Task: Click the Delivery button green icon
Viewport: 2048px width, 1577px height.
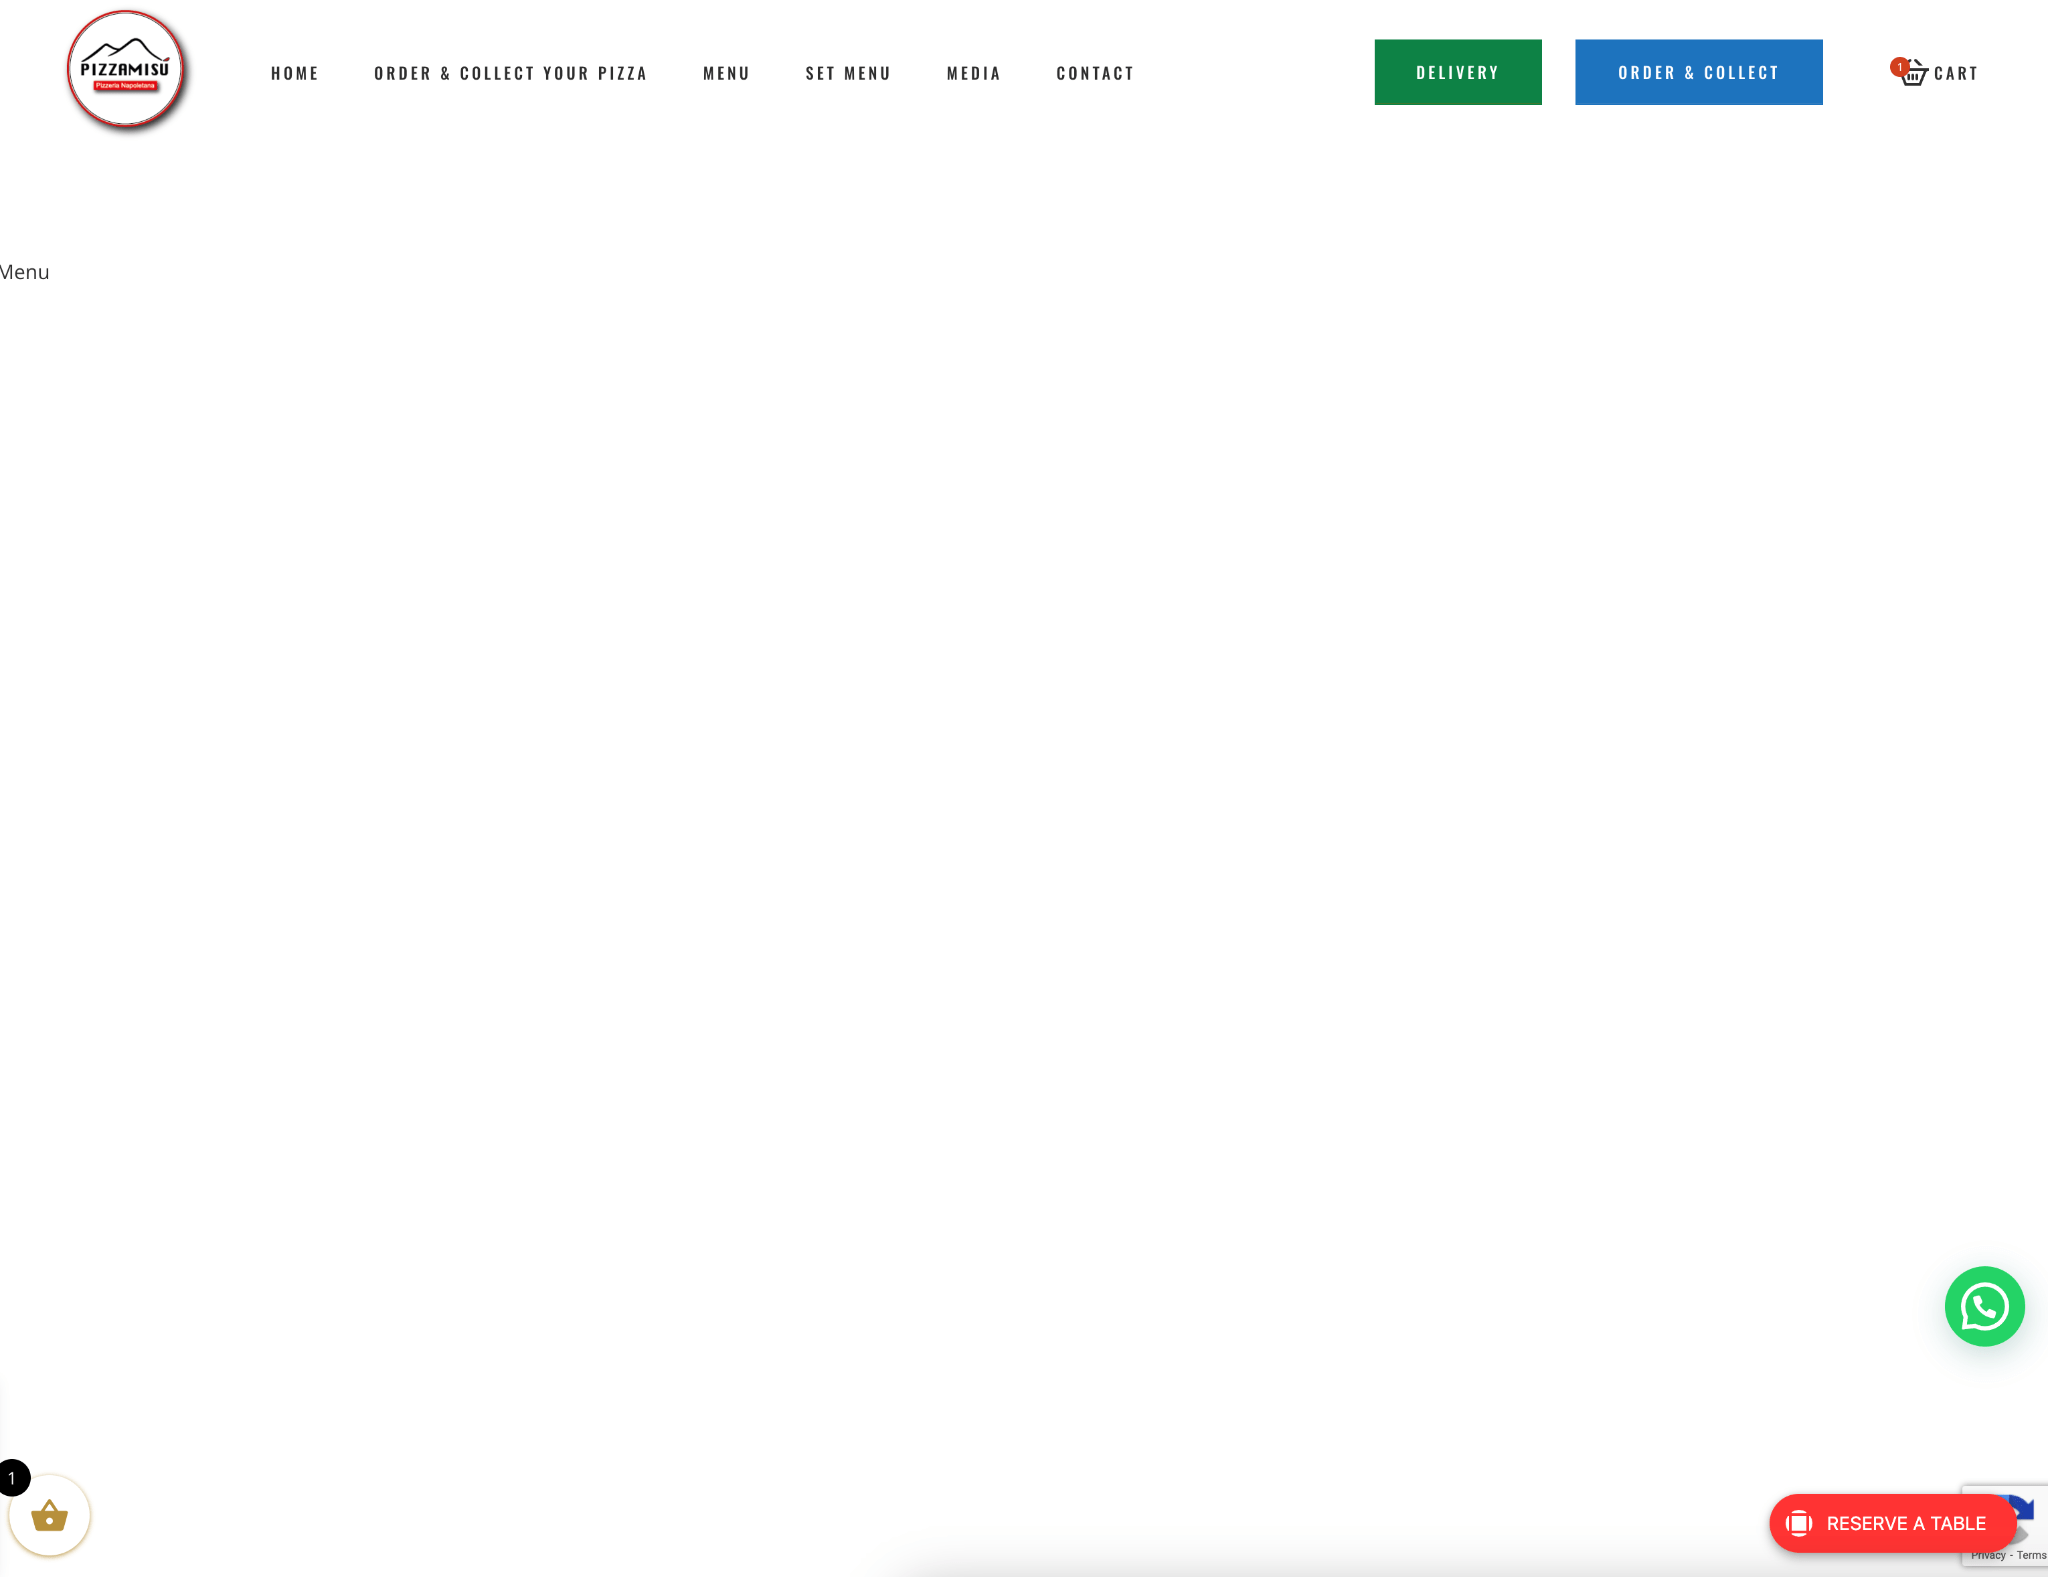Action: point(1458,71)
